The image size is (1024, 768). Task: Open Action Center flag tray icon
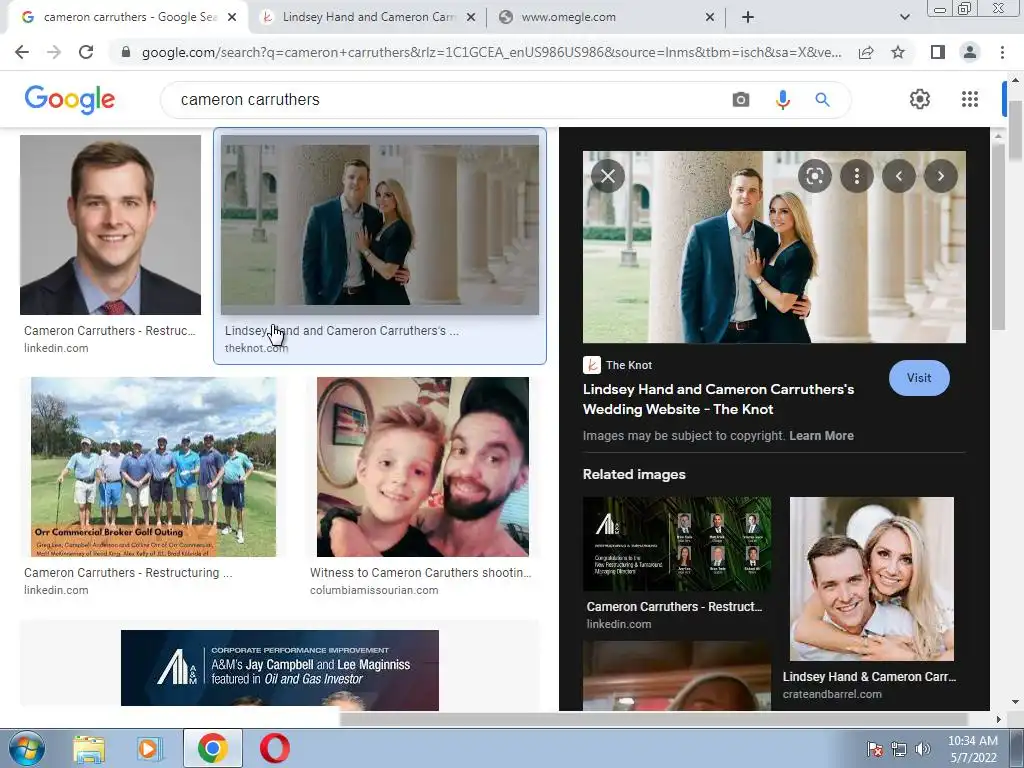click(x=874, y=749)
